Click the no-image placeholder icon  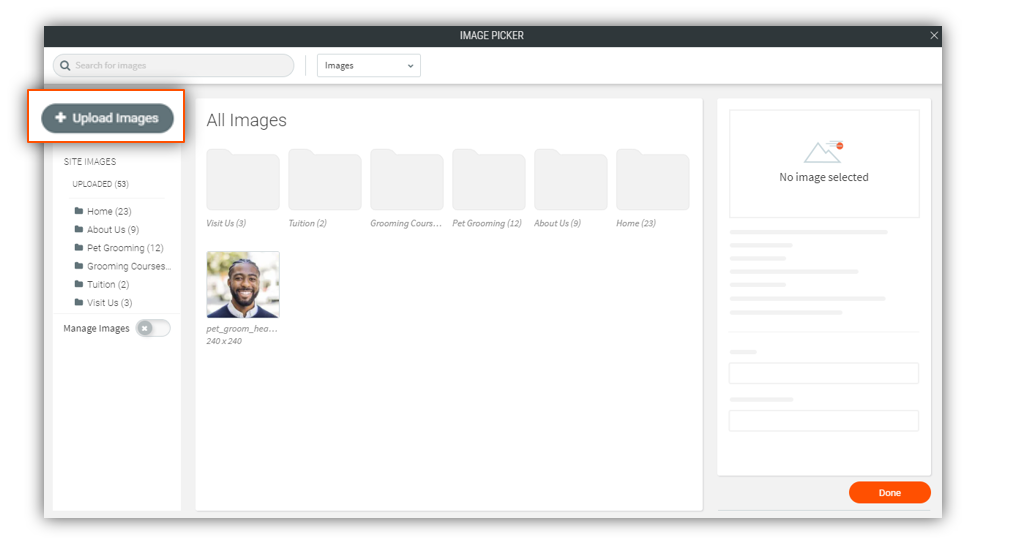(x=824, y=152)
